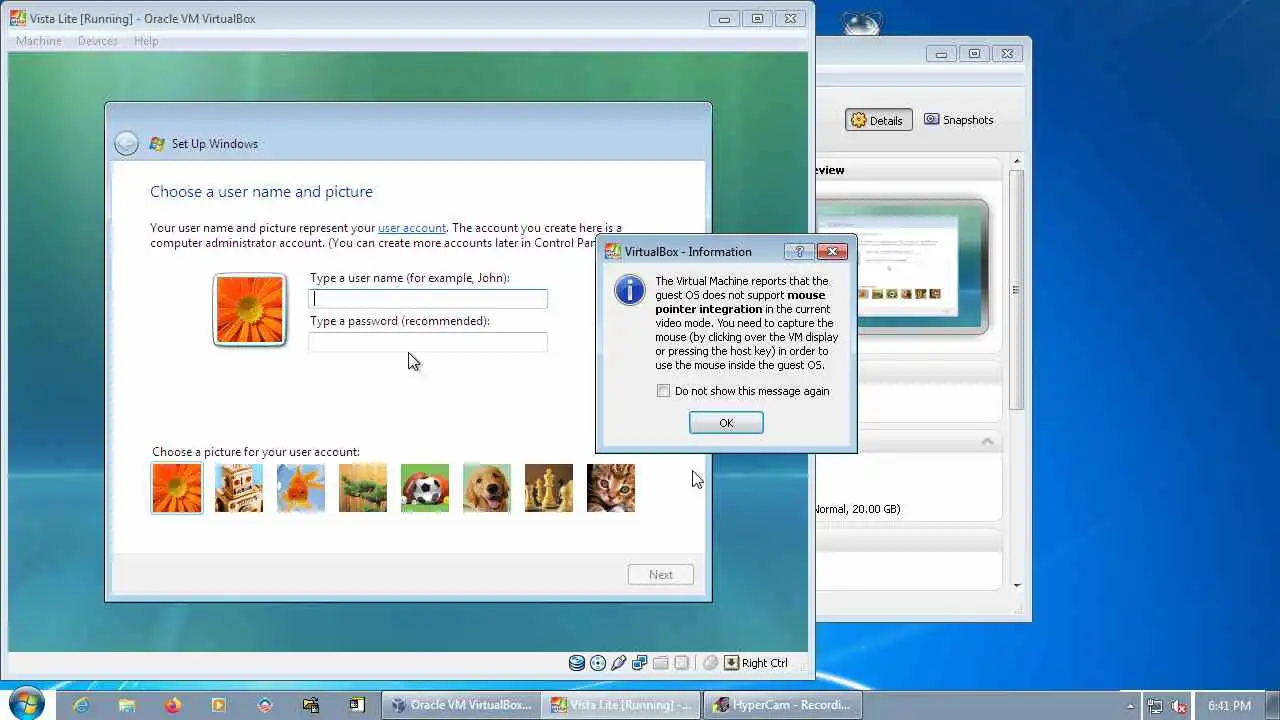Switch to Details view in VirtualBox Manager
The height and width of the screenshot is (720, 1280).
coord(878,120)
